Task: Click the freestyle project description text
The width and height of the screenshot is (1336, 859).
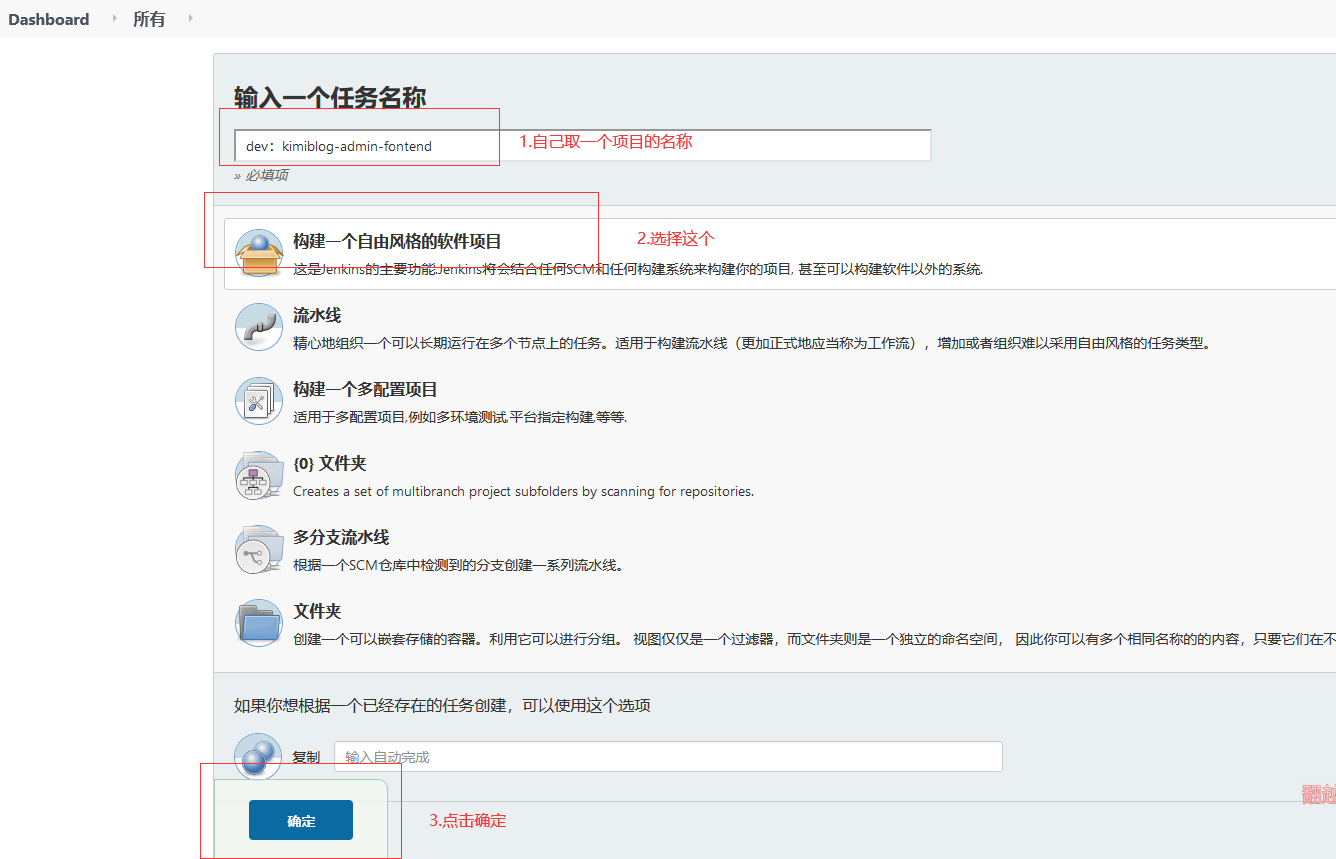Action: (x=638, y=269)
